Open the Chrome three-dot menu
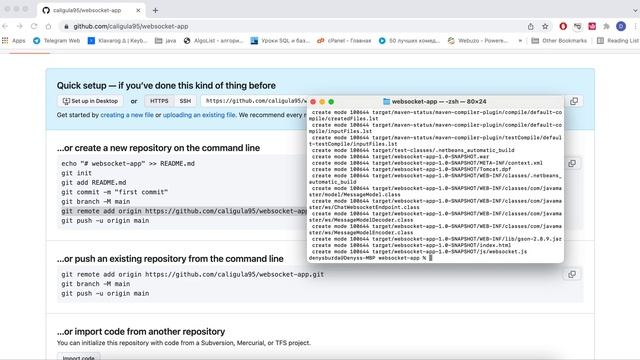The width and height of the screenshot is (640, 360). [636, 26]
